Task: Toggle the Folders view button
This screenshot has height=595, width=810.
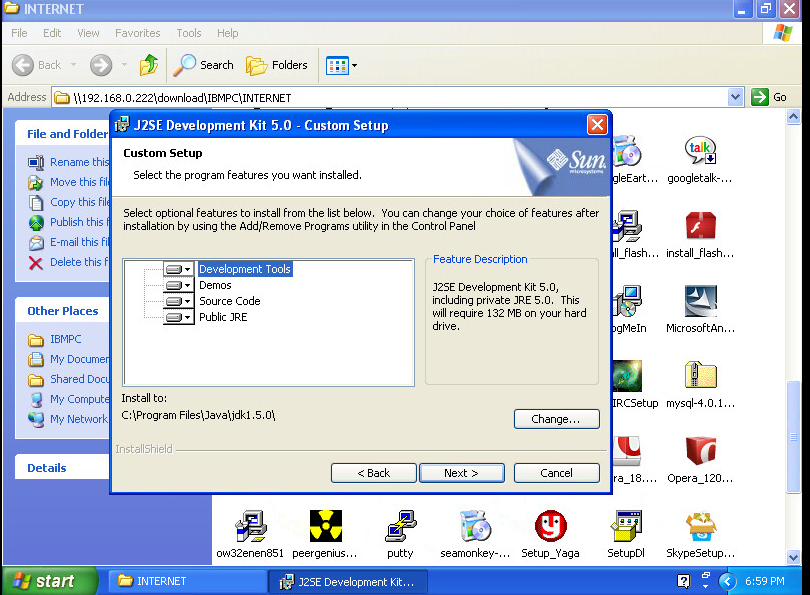Action: tap(277, 65)
